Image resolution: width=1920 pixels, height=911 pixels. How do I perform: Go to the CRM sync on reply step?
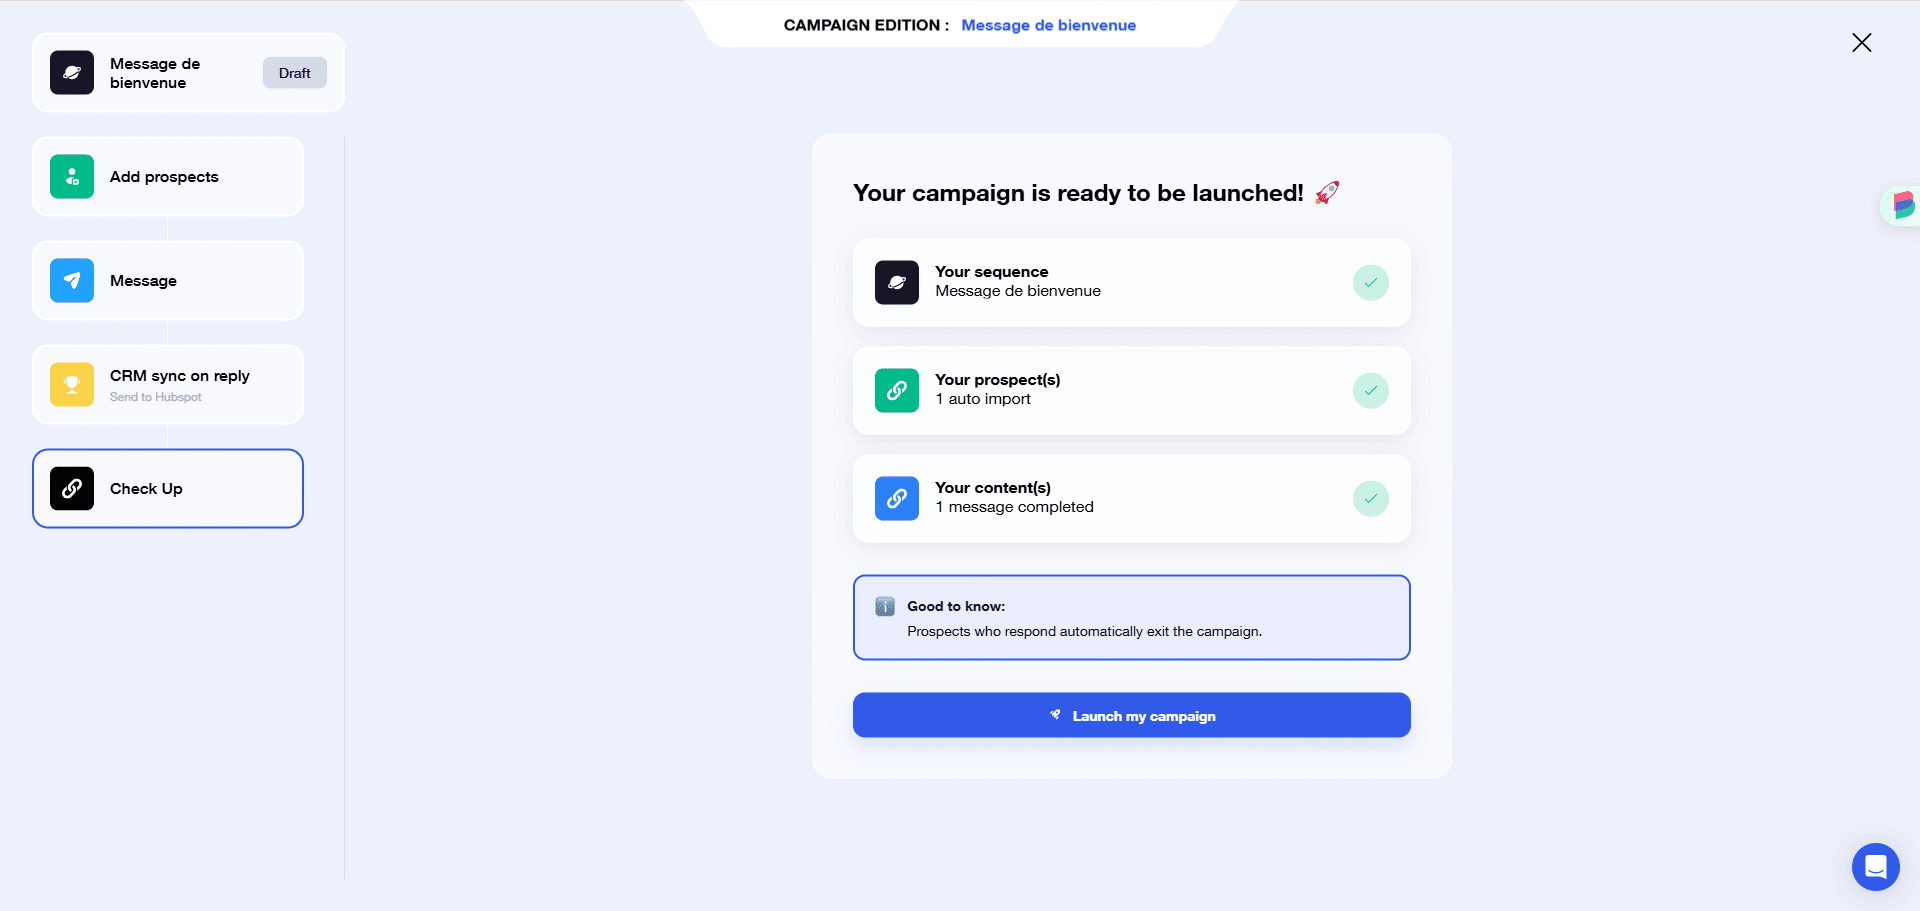click(x=168, y=385)
